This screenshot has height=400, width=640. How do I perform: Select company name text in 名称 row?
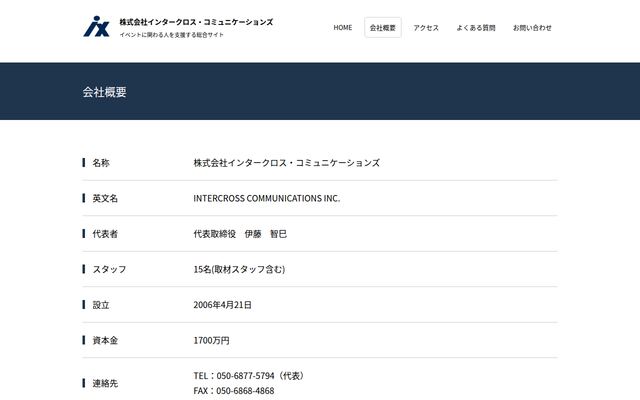click(287, 163)
